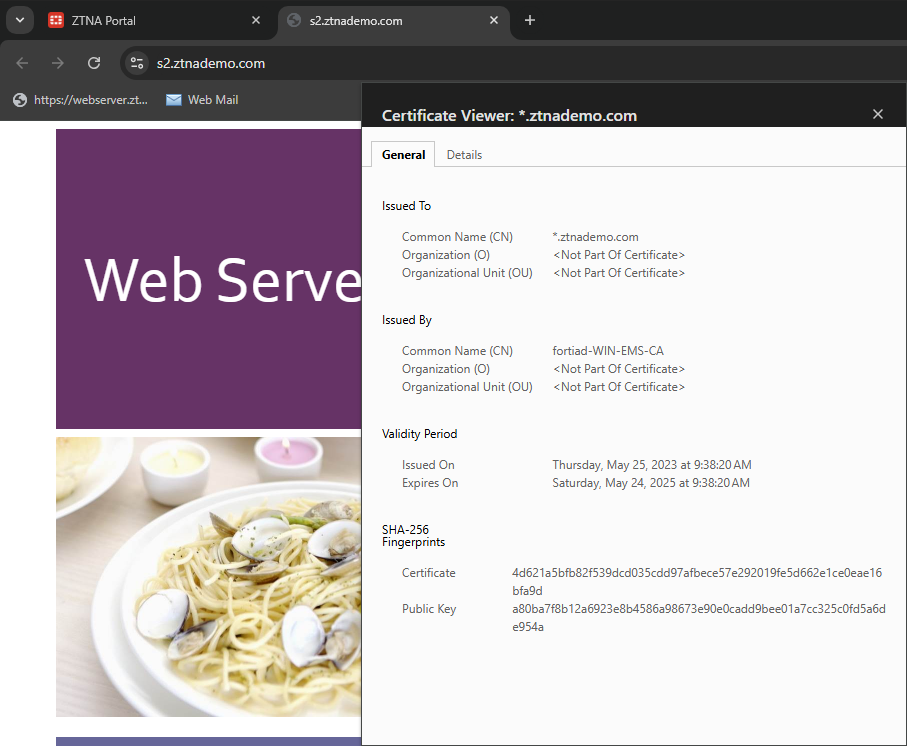Close the Certificate Viewer dialog
This screenshot has height=746, width=907.
(x=877, y=114)
